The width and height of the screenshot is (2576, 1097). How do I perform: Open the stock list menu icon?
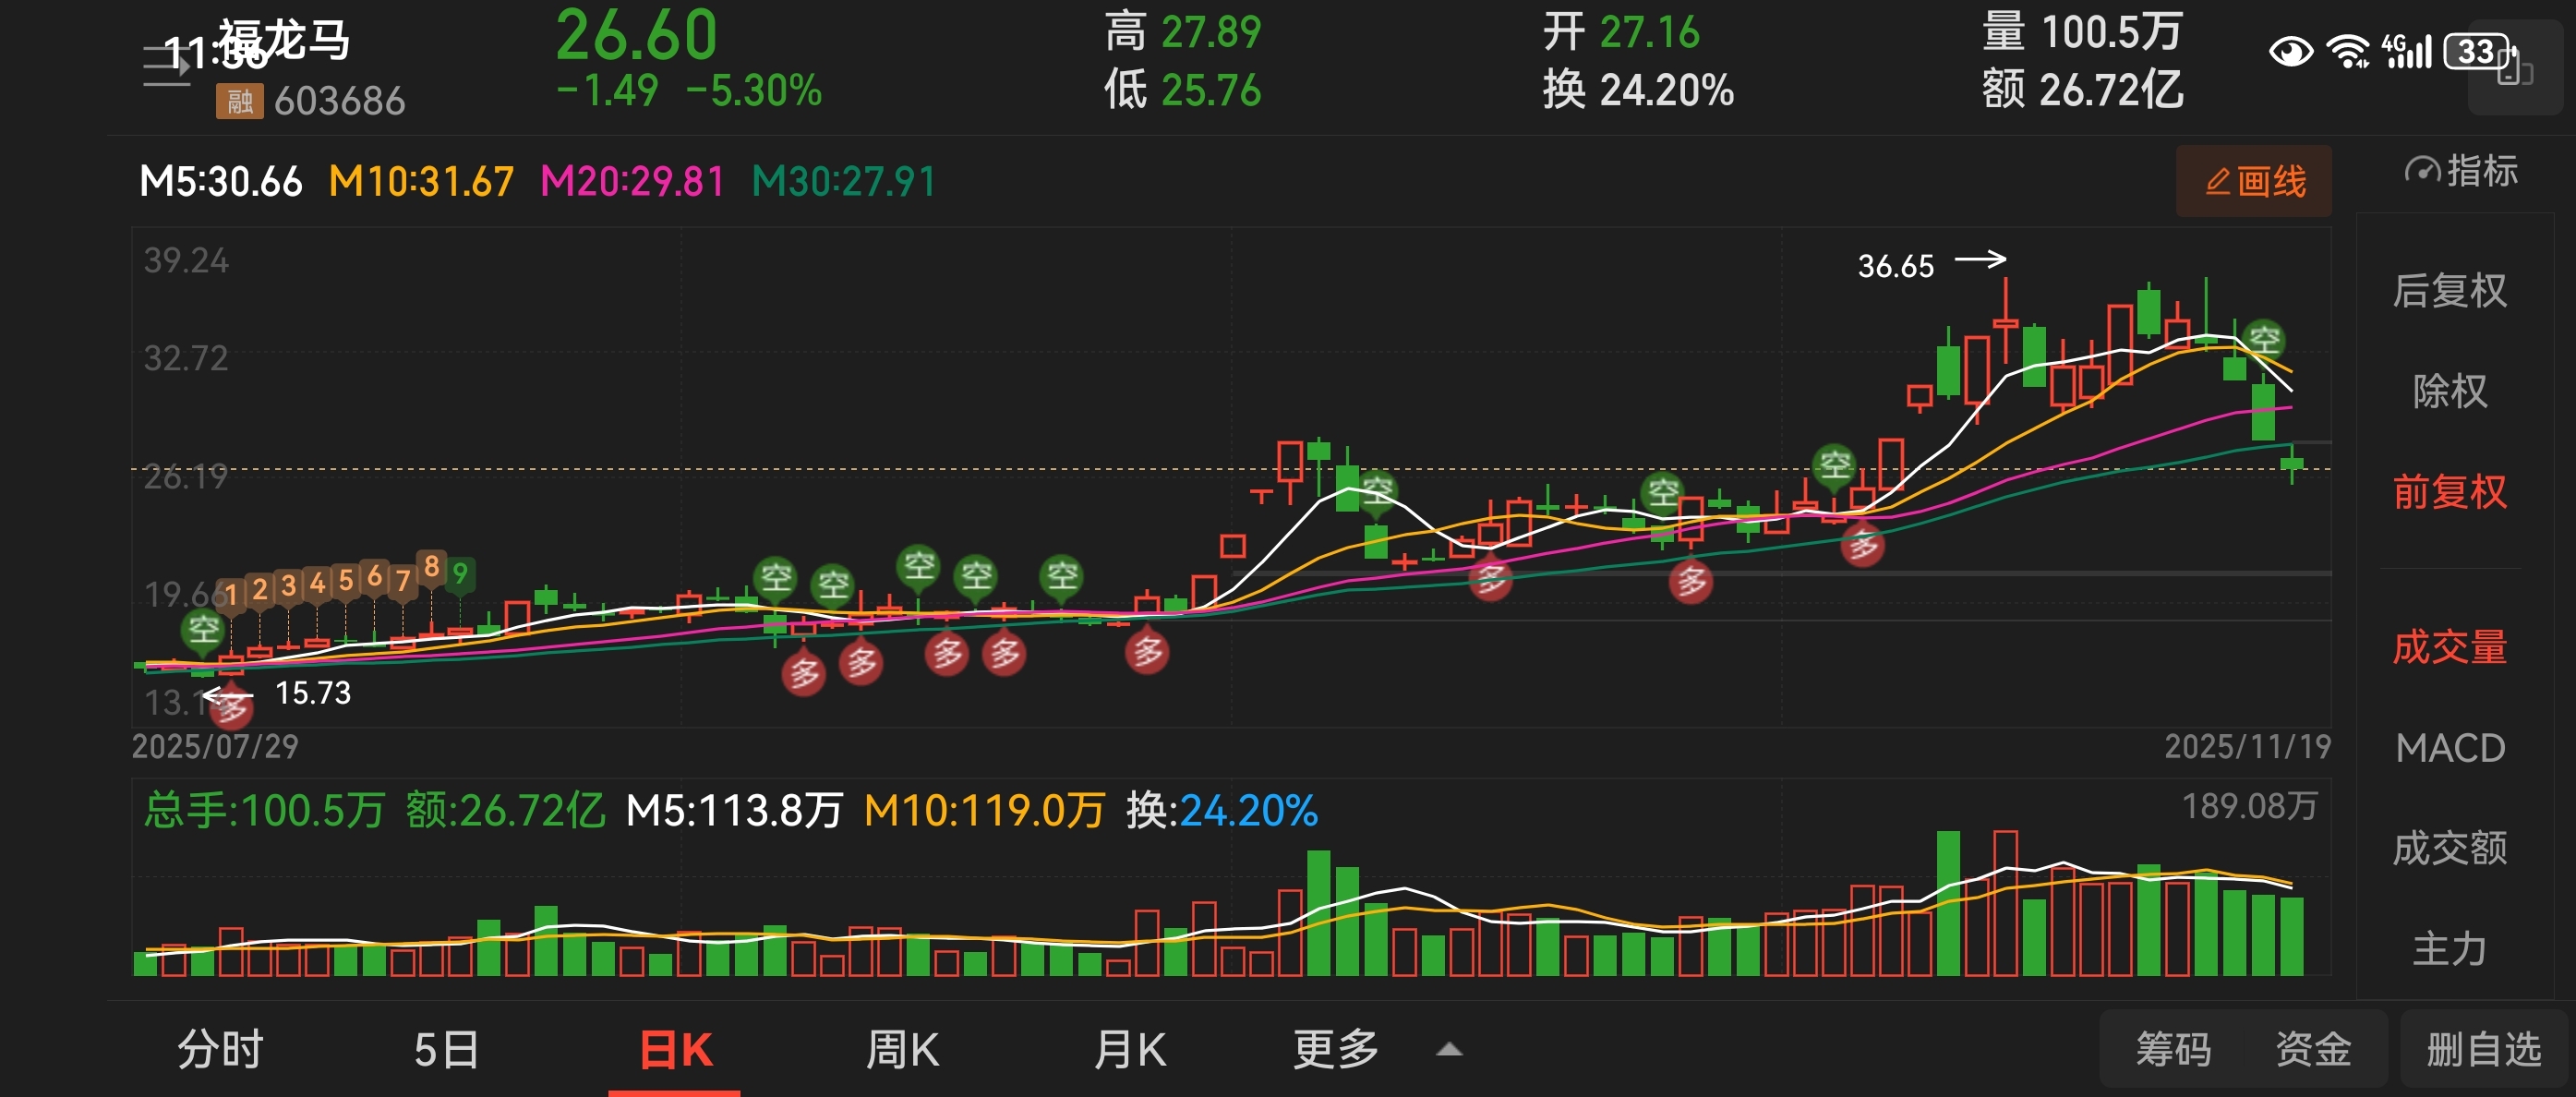(x=166, y=66)
